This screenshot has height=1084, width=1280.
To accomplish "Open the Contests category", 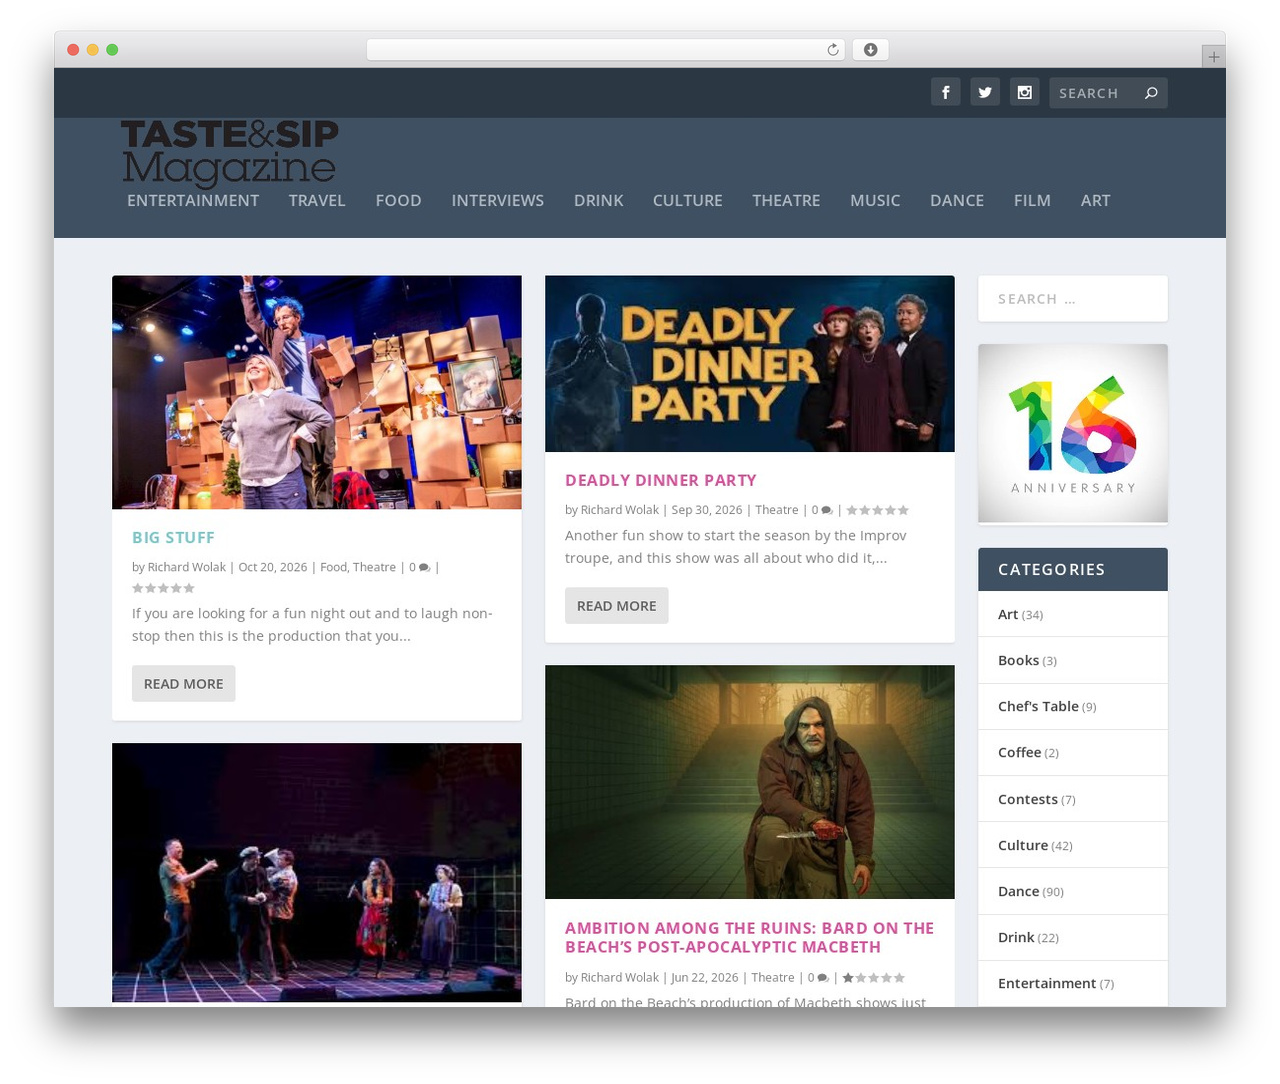I will (x=1028, y=799).
